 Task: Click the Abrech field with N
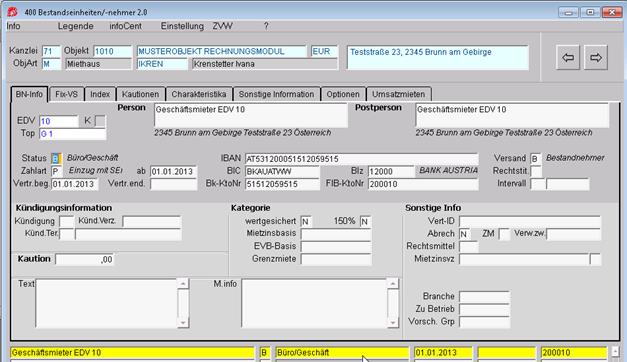point(464,234)
